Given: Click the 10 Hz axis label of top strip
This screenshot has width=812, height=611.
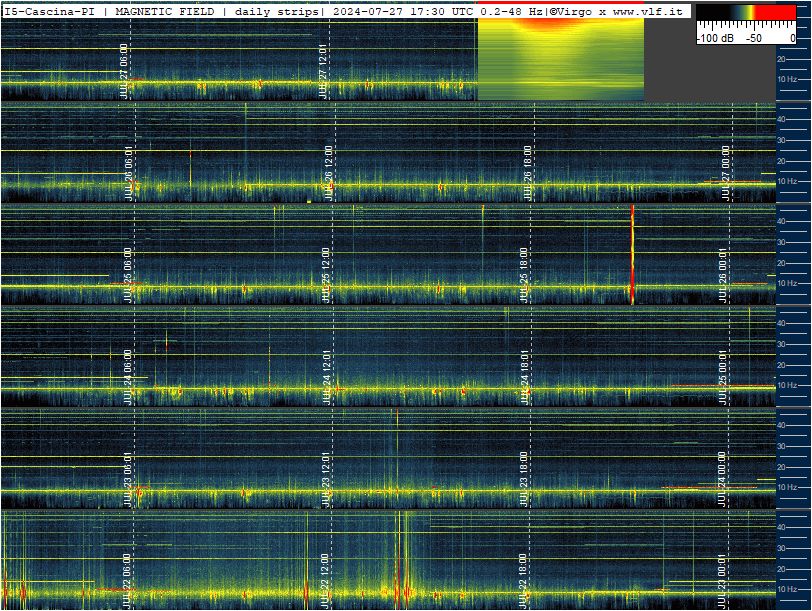Looking at the screenshot, I should [787, 79].
